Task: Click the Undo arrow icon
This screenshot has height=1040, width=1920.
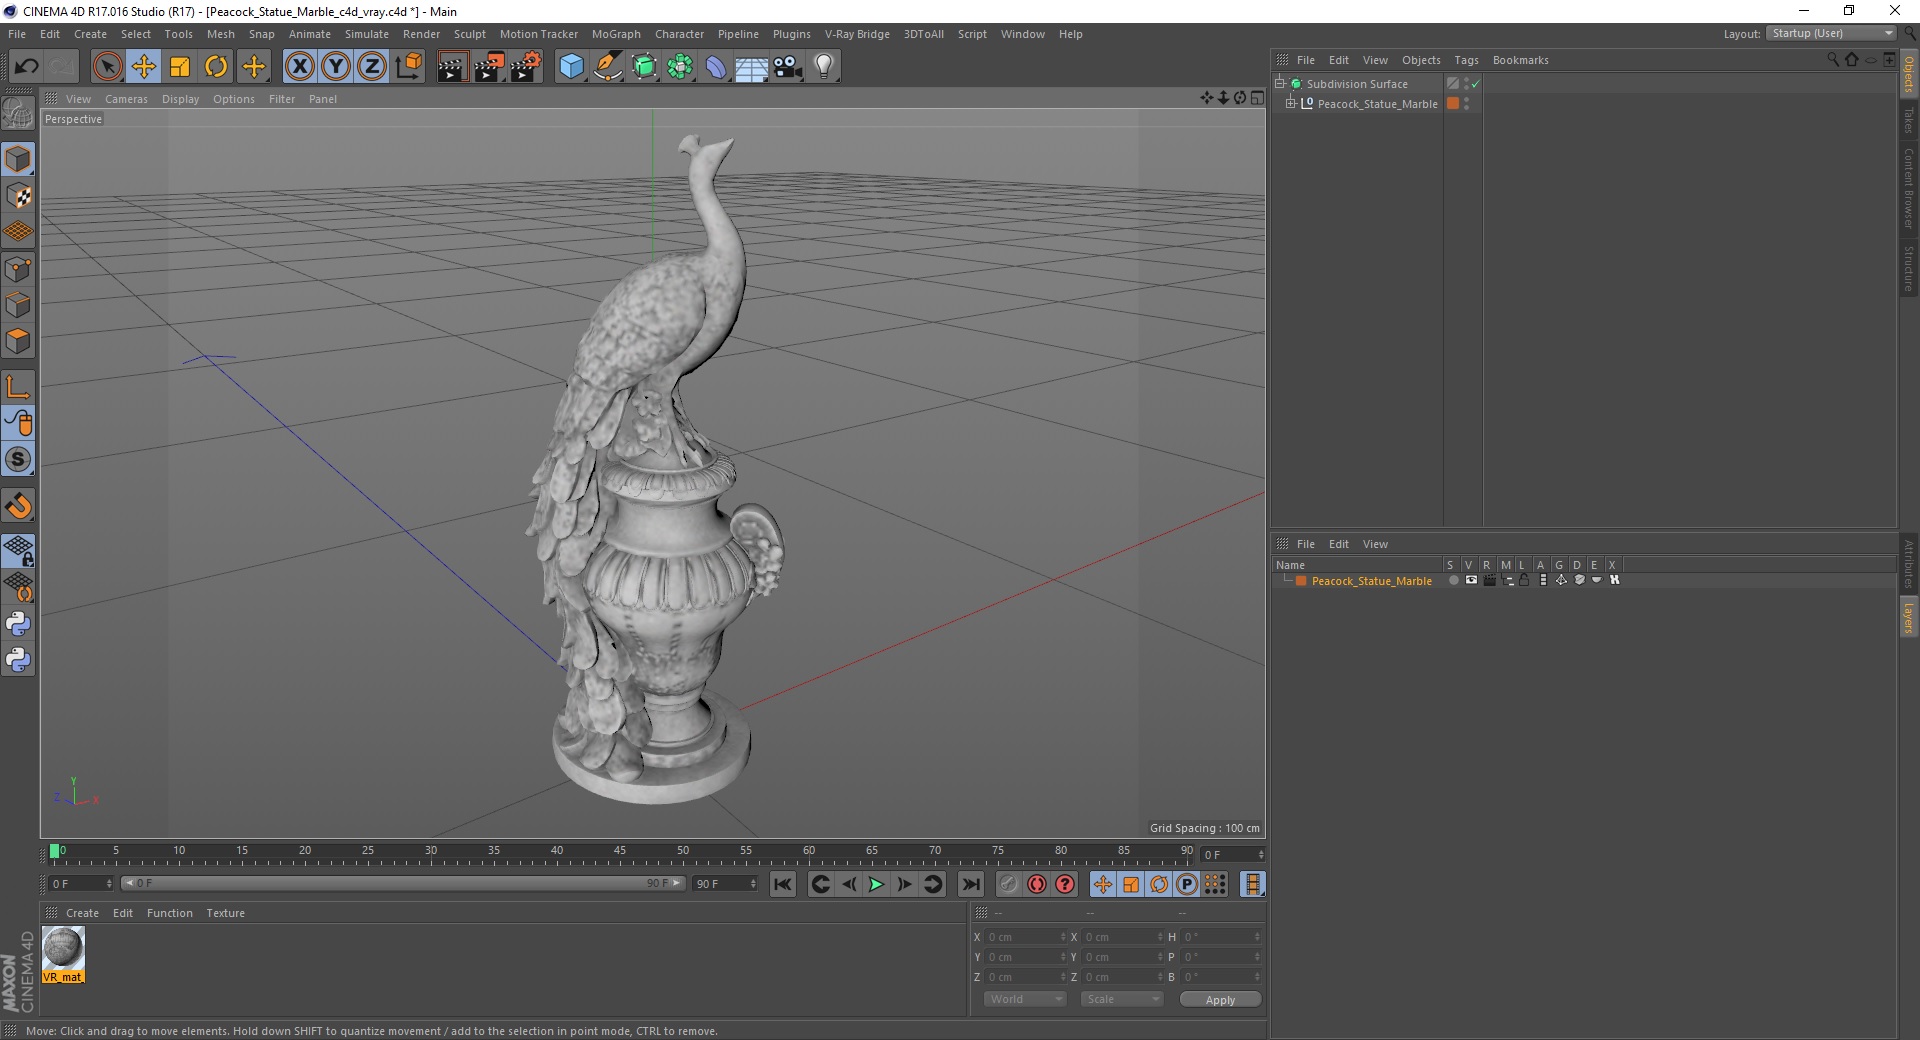Action: 26,67
